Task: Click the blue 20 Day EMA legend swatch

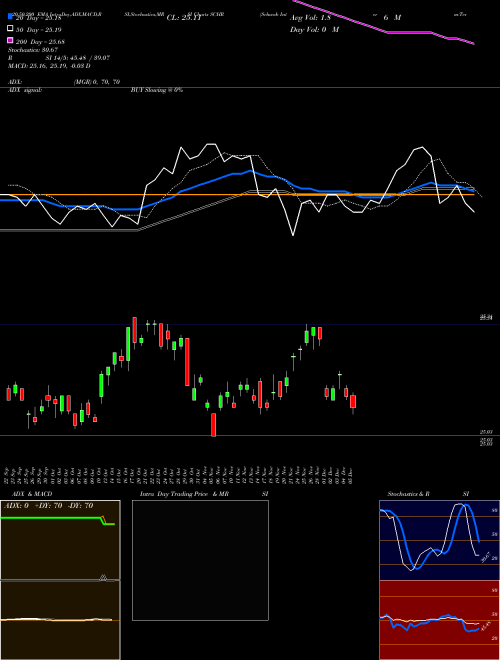Action: pos(10,17)
